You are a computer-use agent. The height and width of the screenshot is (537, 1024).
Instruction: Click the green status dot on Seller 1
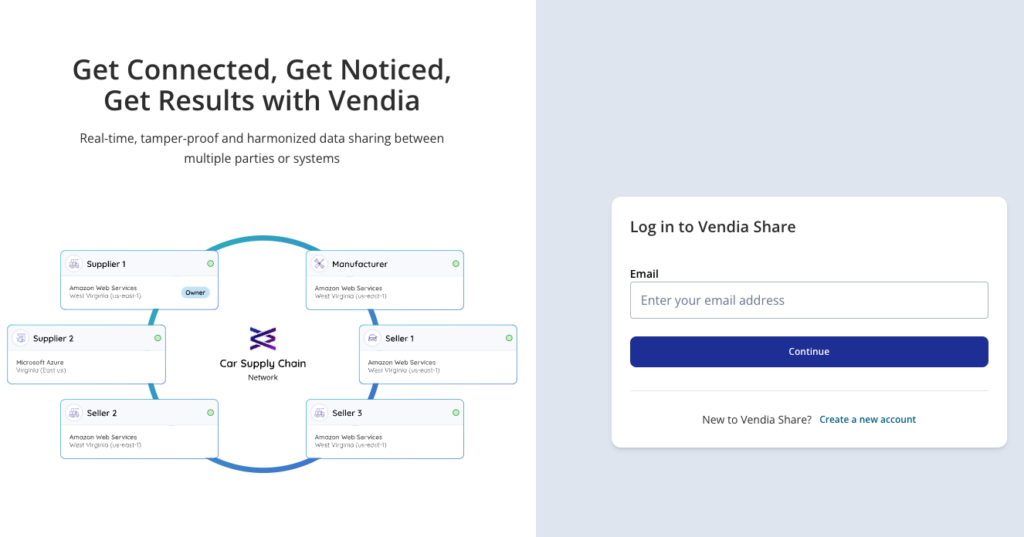pos(509,338)
